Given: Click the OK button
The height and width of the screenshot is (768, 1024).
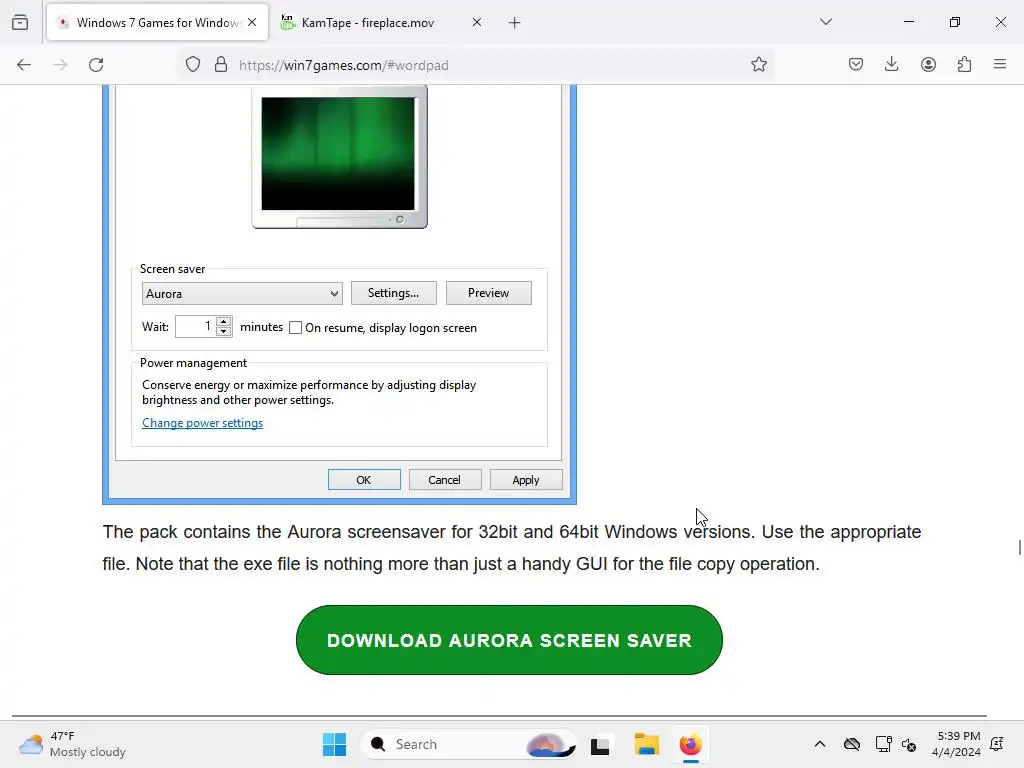Looking at the screenshot, I should point(364,480).
